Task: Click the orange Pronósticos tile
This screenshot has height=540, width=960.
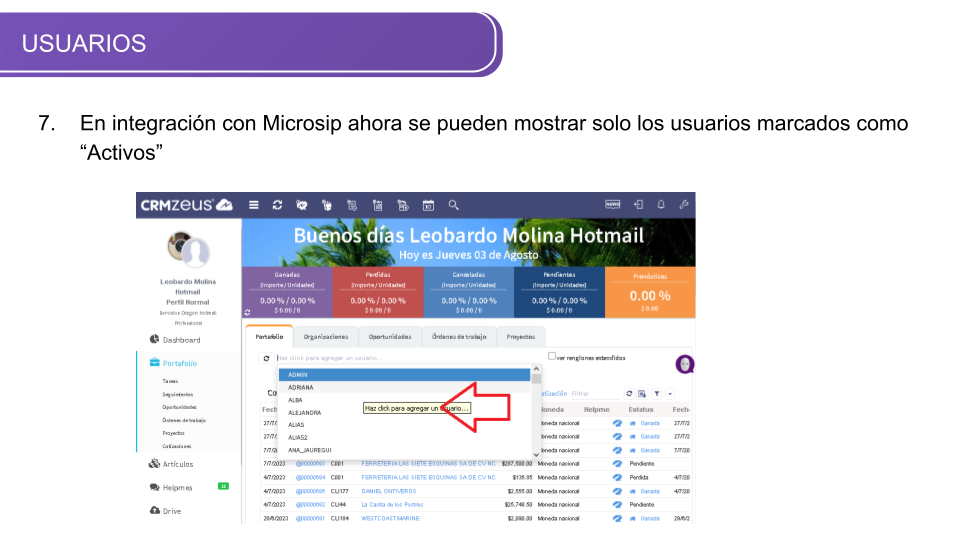Action: (x=650, y=292)
